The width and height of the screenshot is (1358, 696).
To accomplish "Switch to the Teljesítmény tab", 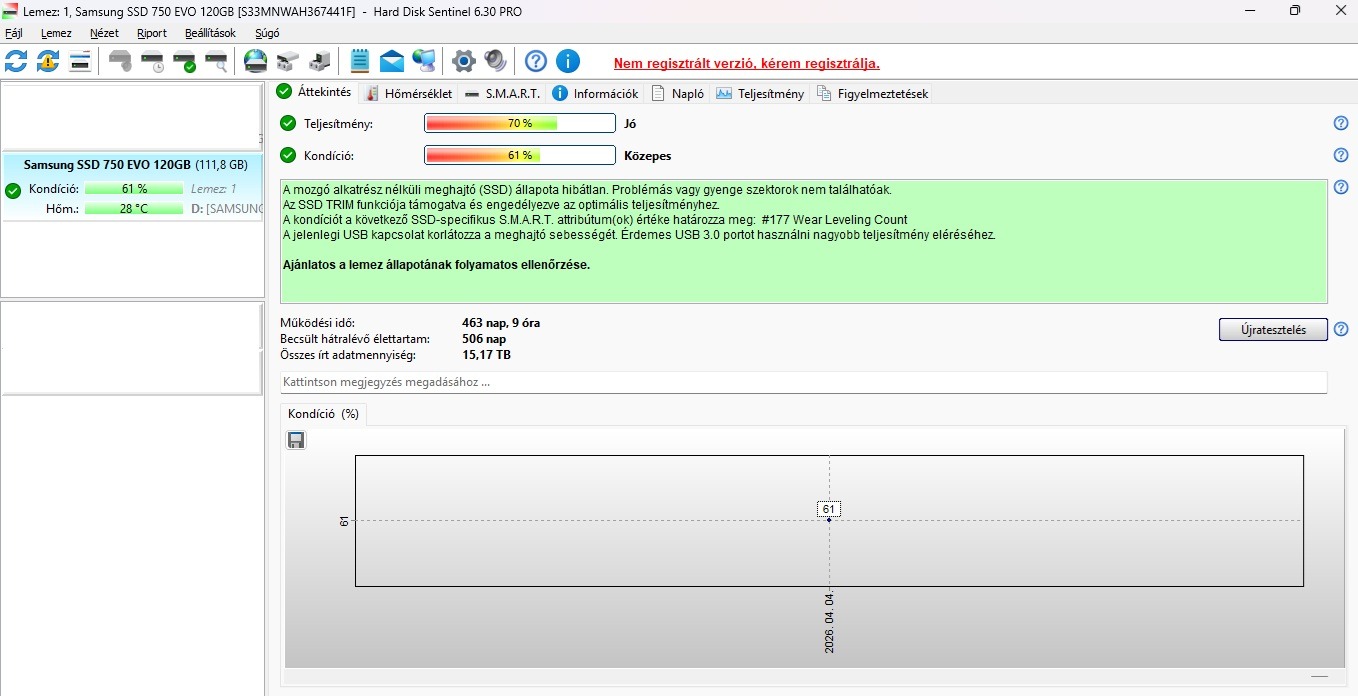I will (x=760, y=93).
